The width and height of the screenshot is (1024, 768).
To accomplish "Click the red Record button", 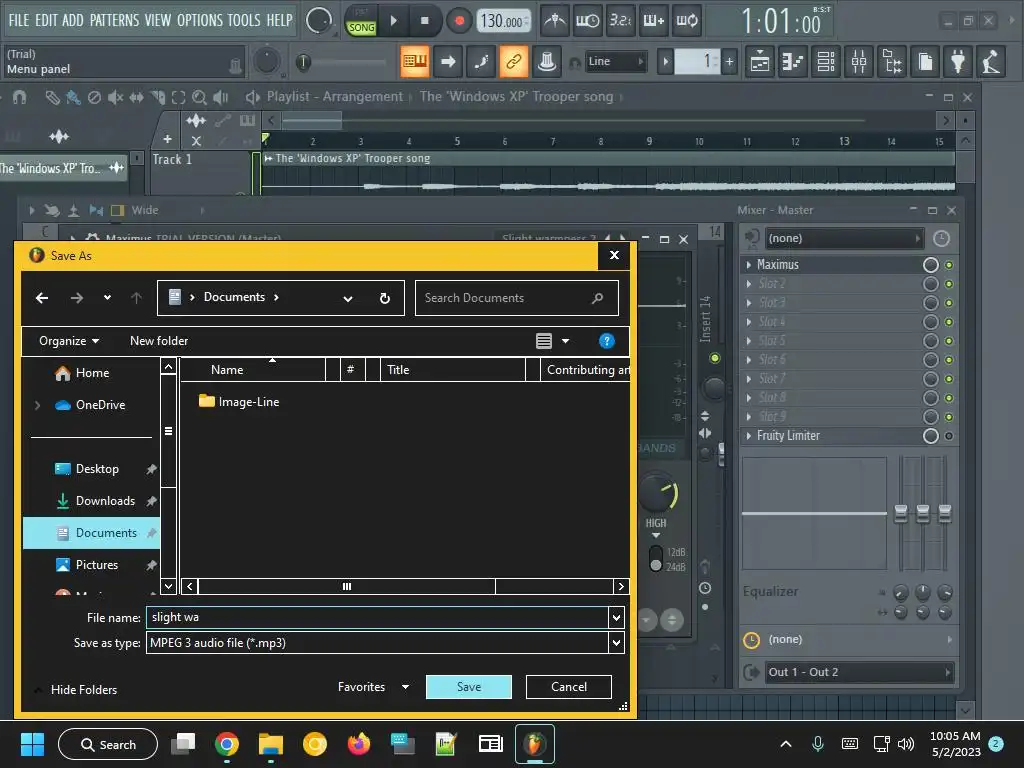I will (x=459, y=21).
